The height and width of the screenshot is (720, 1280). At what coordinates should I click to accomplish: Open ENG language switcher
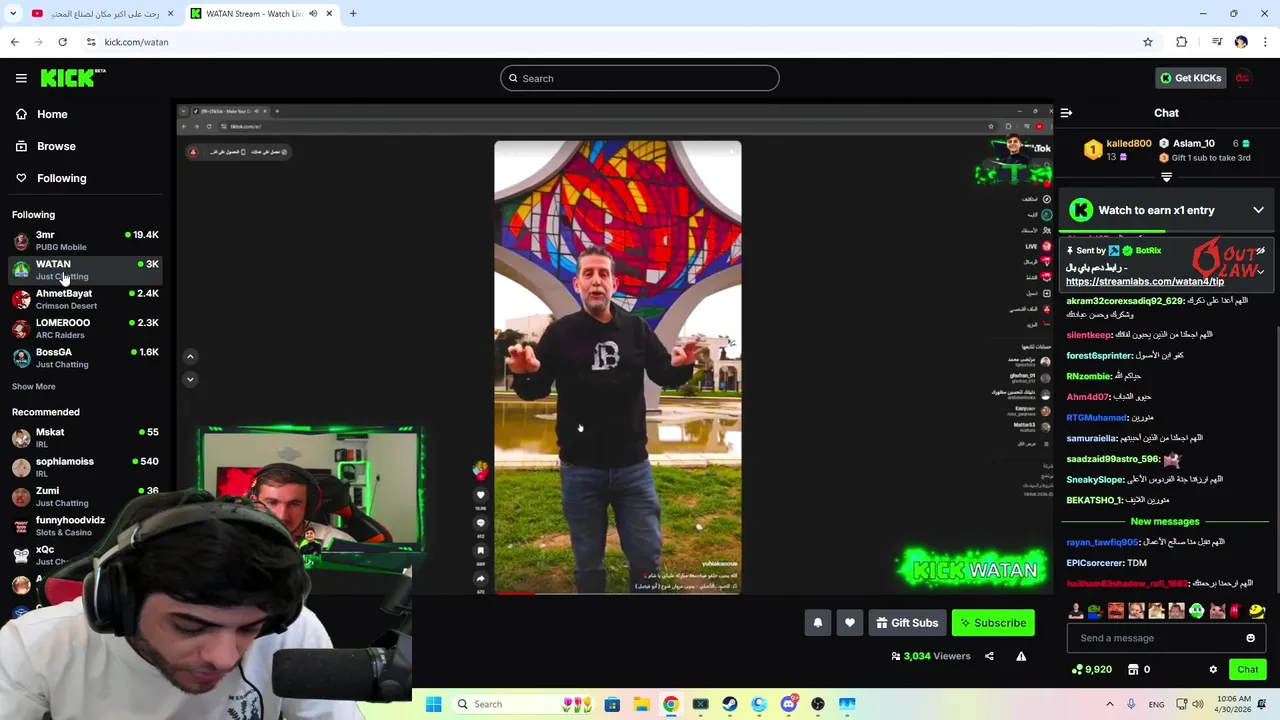1156,704
